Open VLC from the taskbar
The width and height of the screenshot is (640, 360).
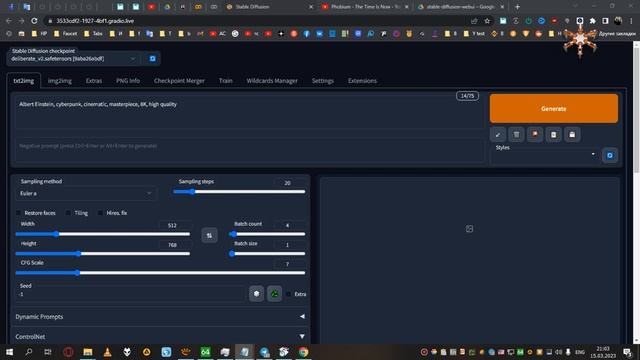[x=107, y=352]
